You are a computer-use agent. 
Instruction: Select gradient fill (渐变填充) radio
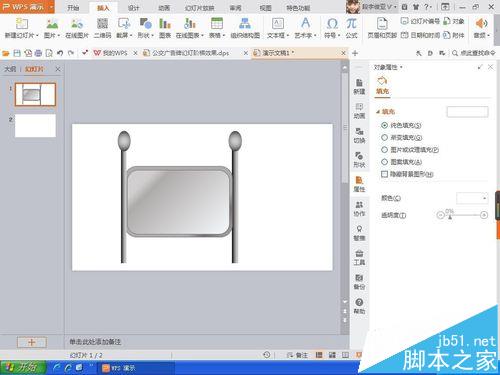click(384, 137)
